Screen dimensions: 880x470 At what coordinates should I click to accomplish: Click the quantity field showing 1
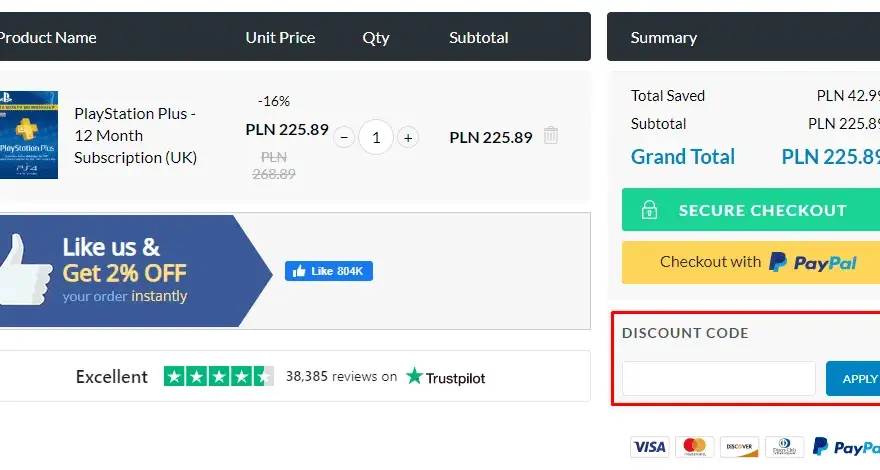(376, 137)
